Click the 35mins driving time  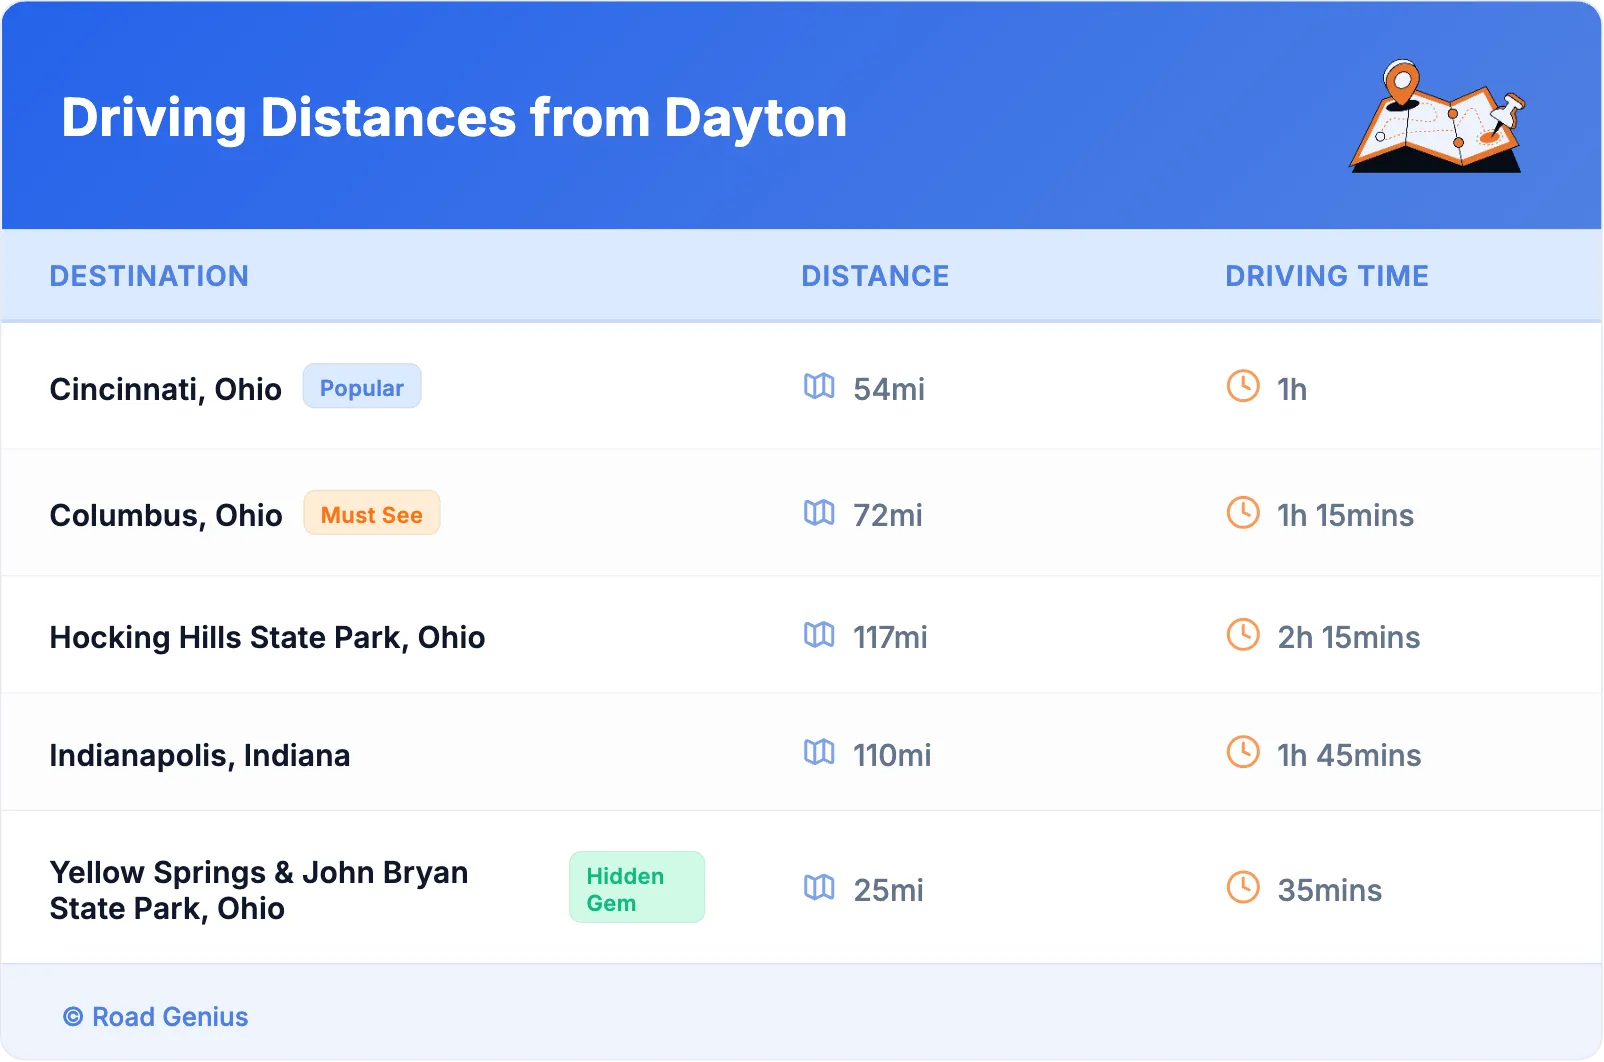click(1330, 890)
